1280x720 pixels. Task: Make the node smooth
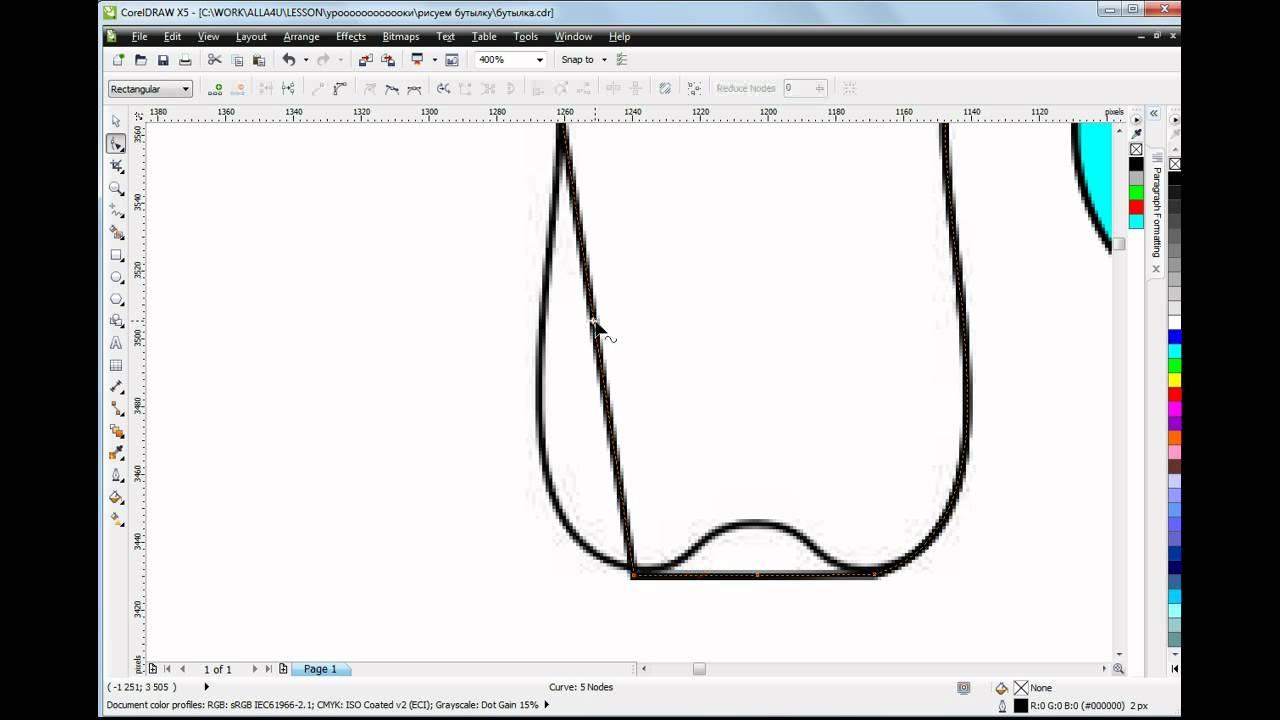tap(392, 89)
